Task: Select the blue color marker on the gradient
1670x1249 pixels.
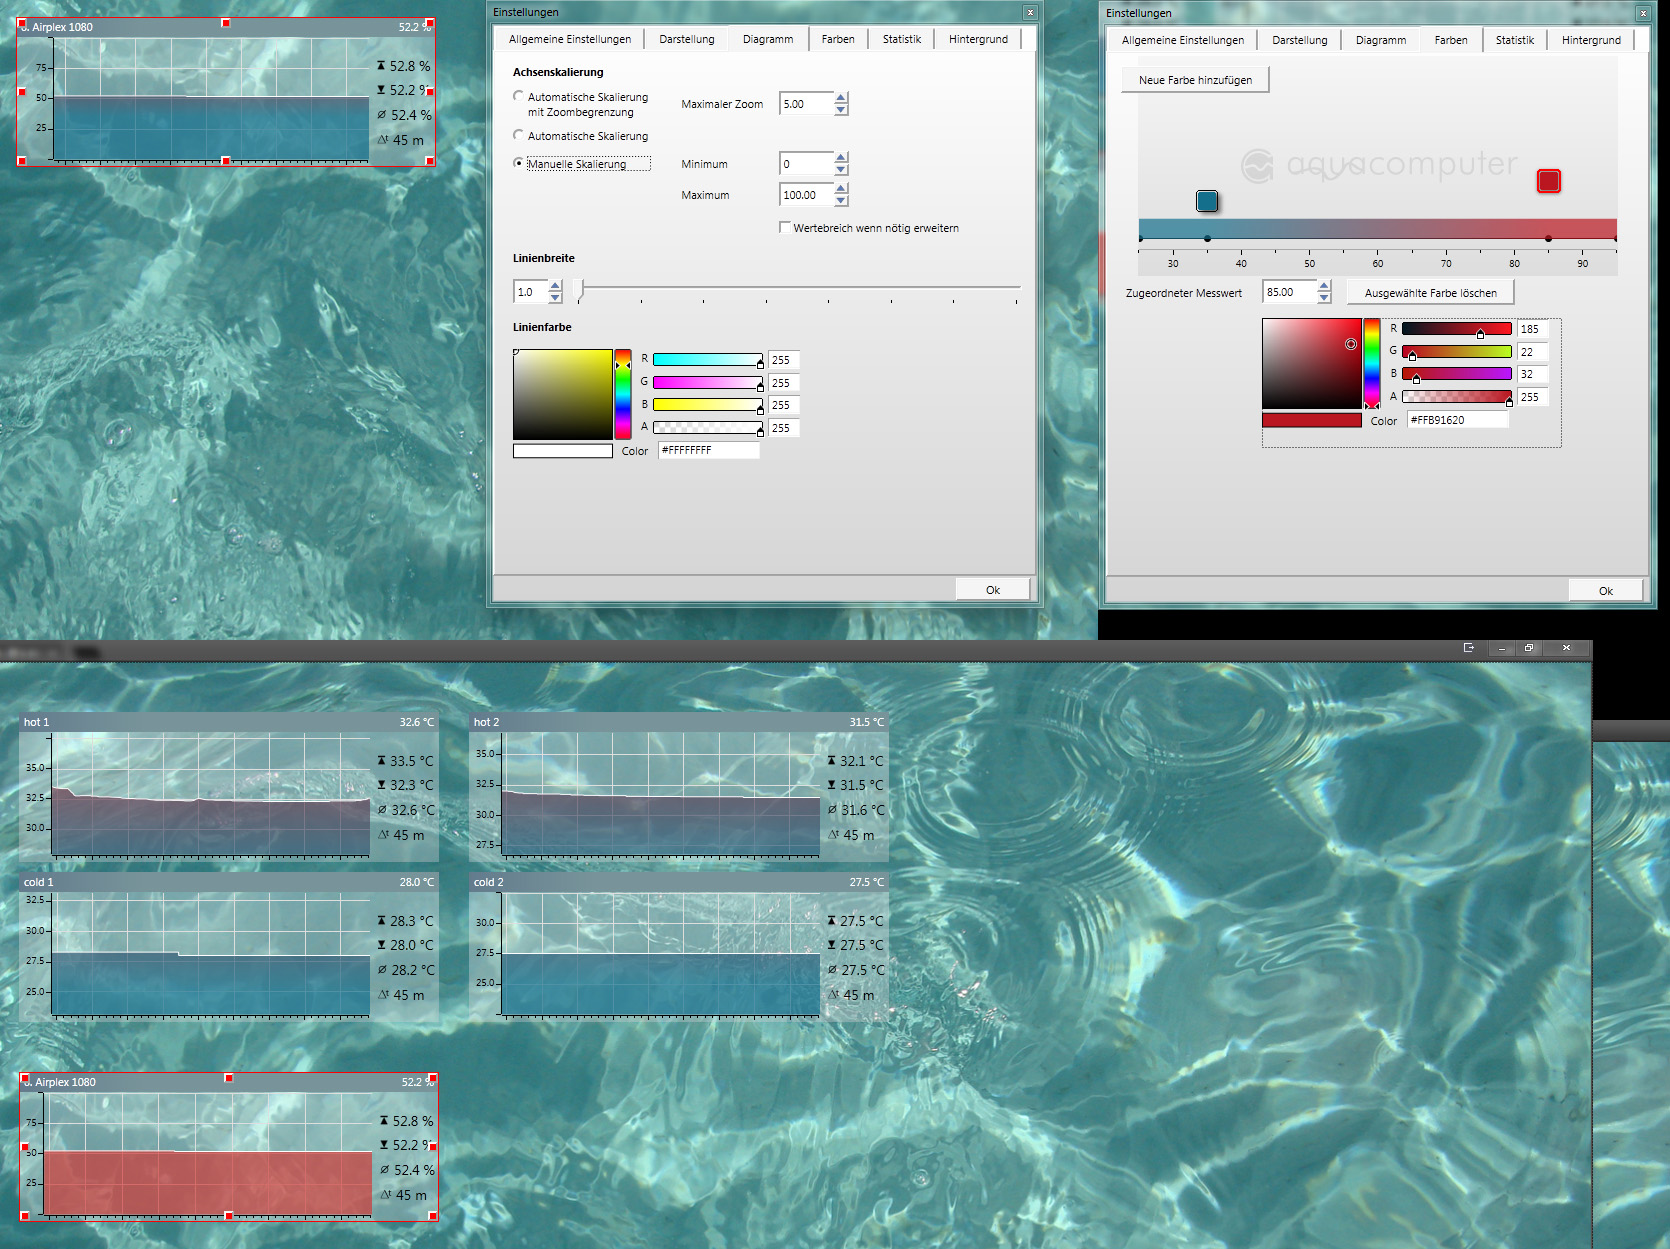Action: tap(1207, 201)
